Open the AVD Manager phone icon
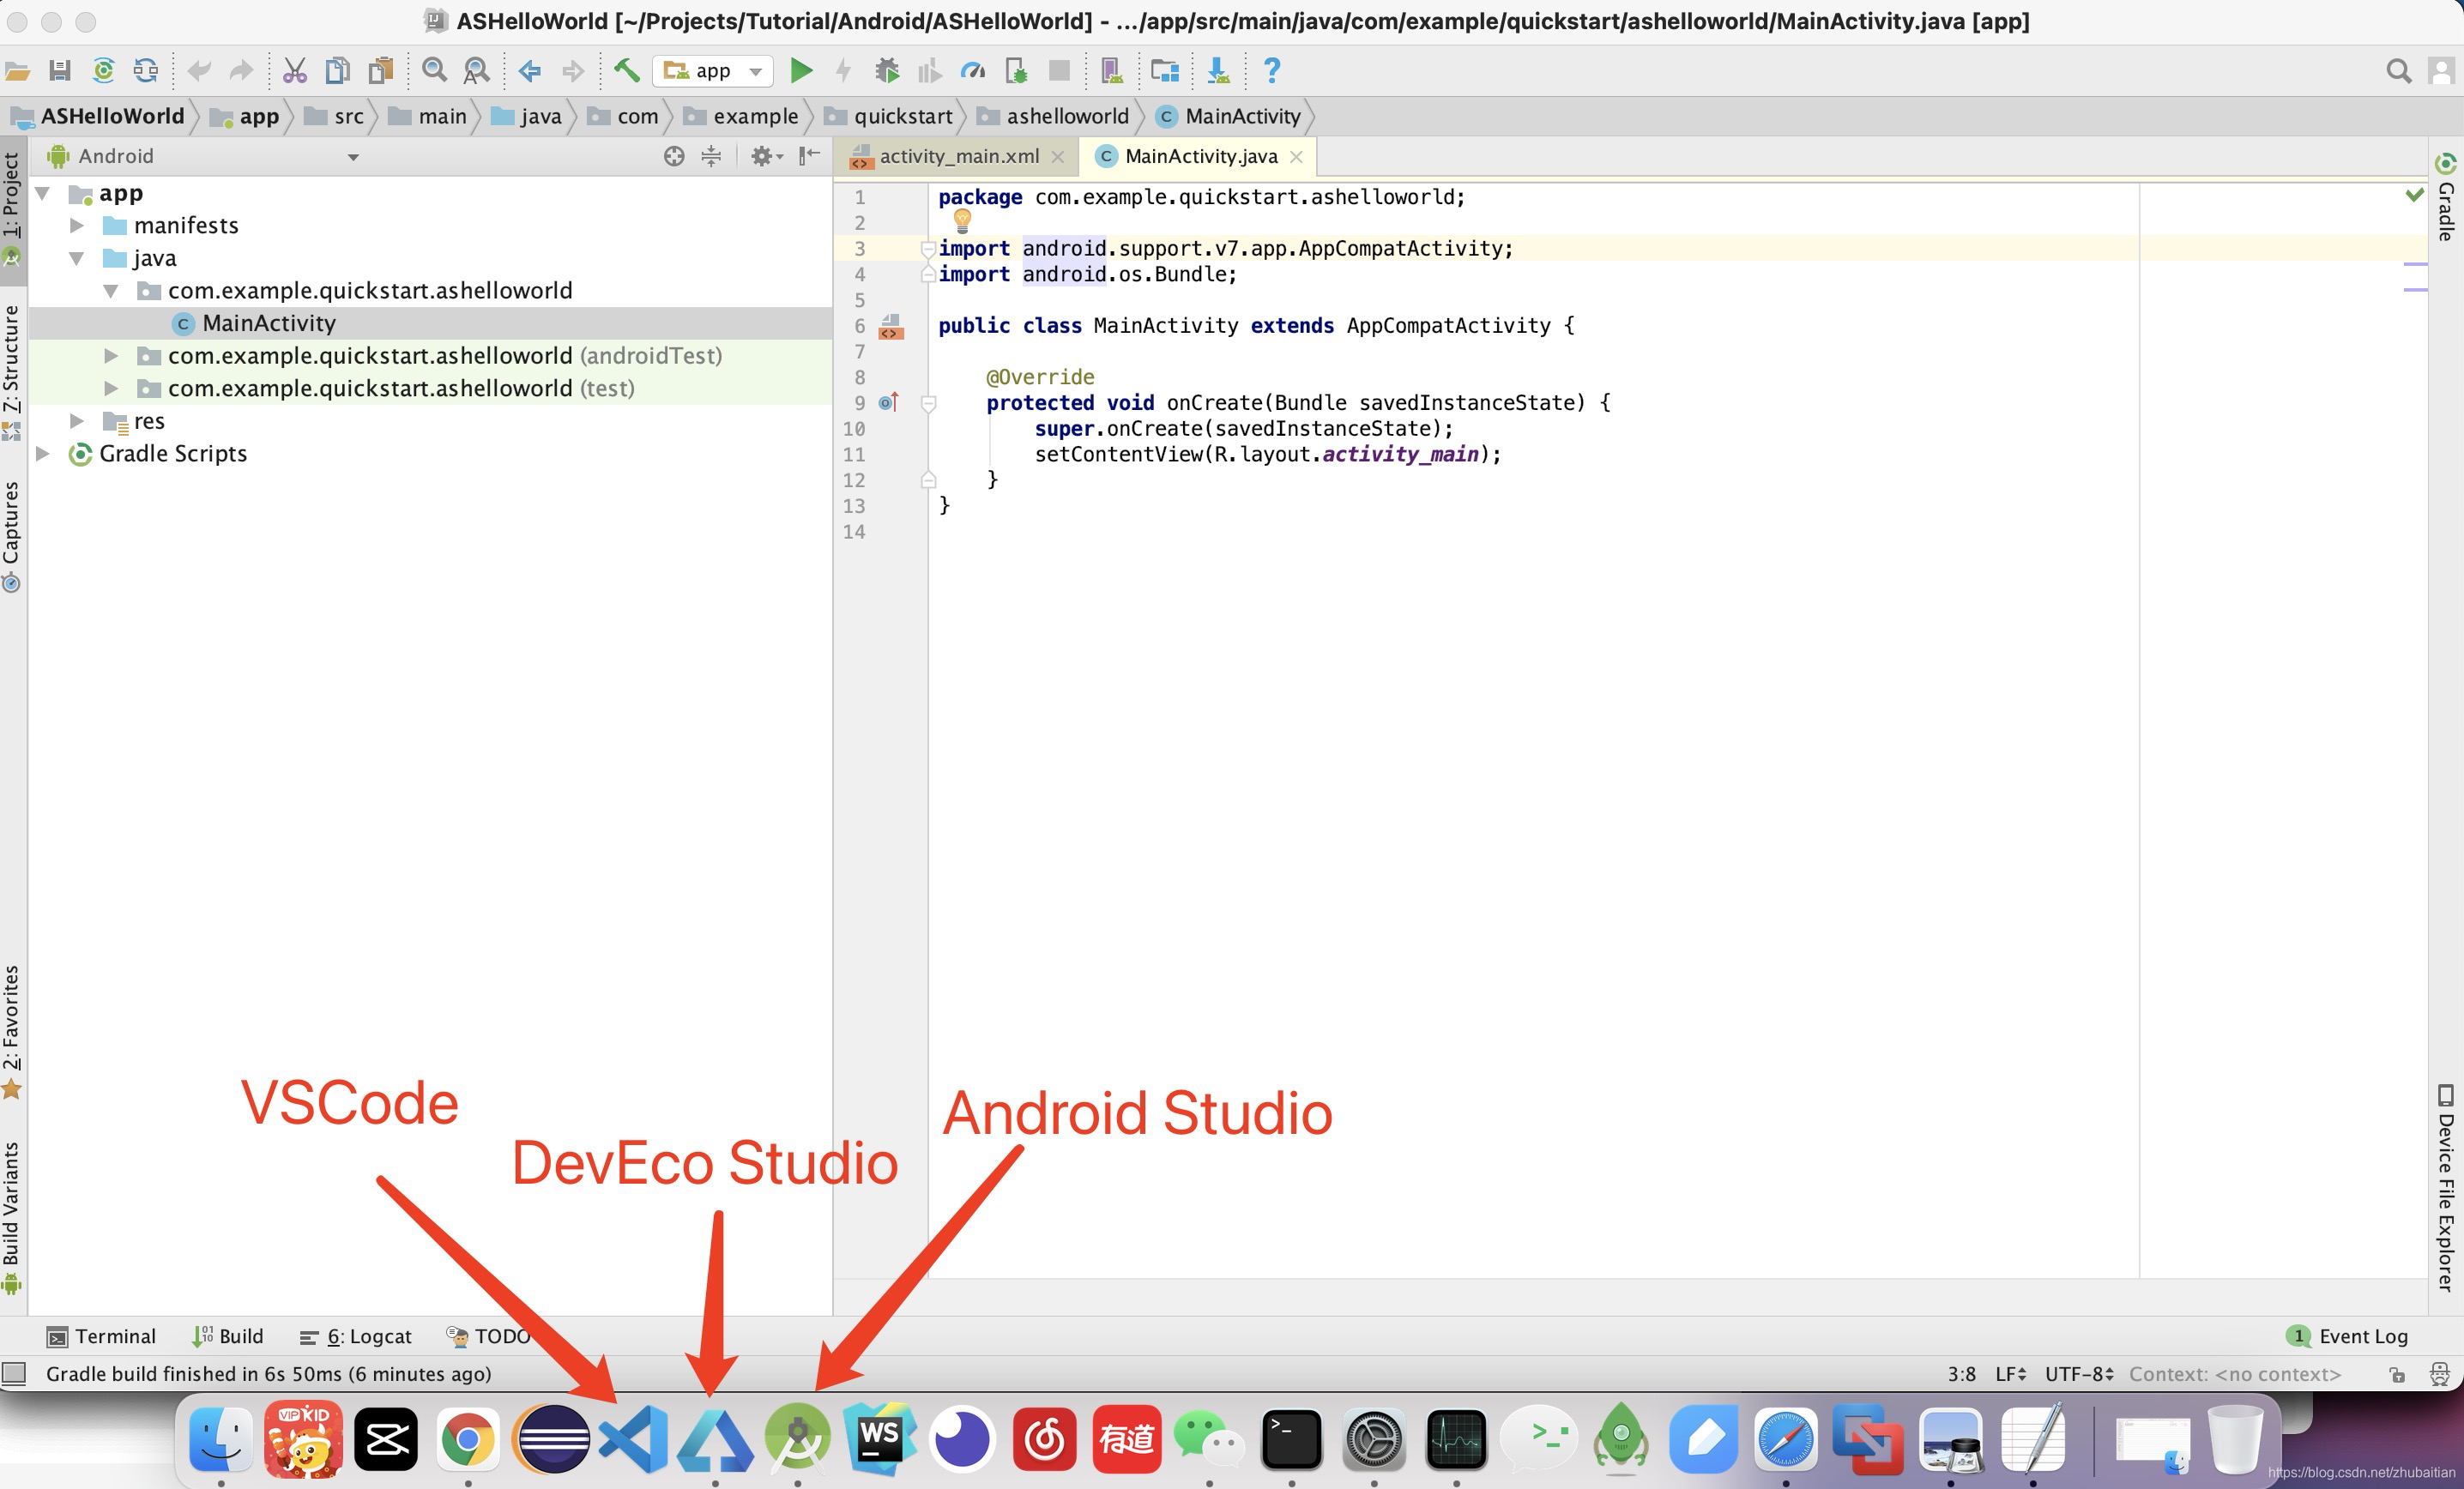2464x1489 pixels. point(1111,71)
